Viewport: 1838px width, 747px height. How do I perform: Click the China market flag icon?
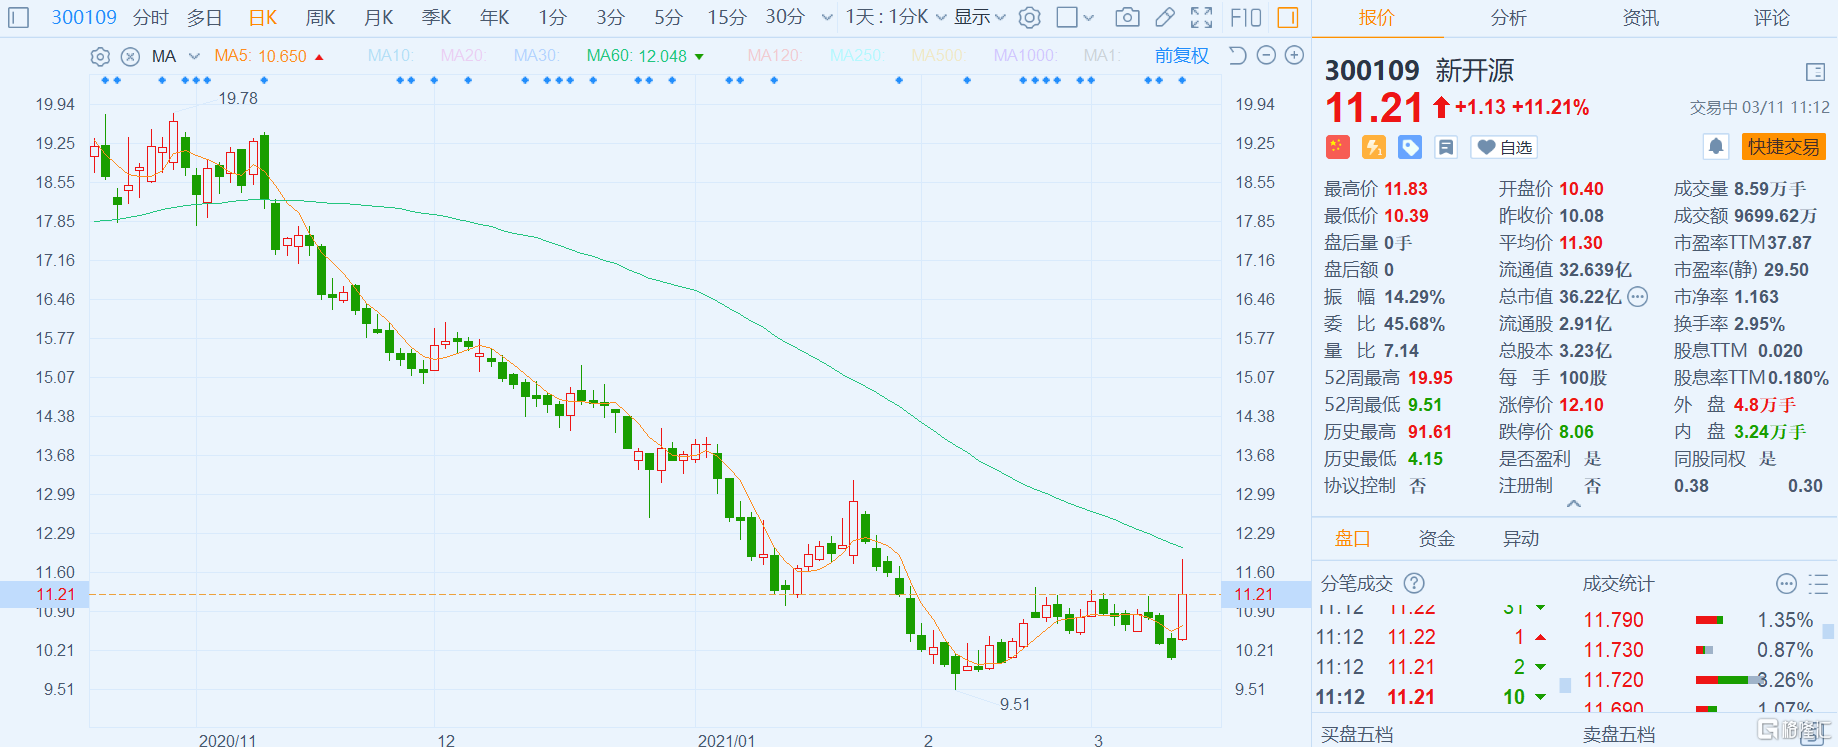click(x=1338, y=147)
